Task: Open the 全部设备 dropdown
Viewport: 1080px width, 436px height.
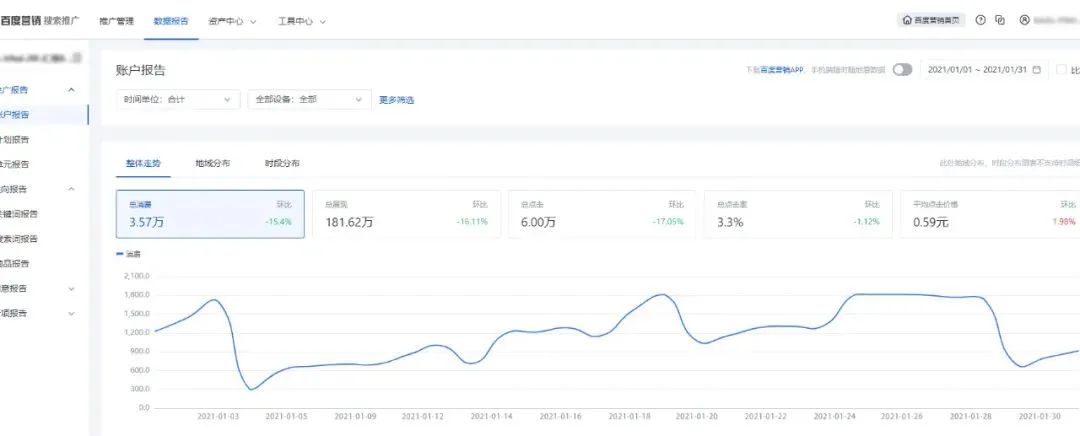Action: 309,99
